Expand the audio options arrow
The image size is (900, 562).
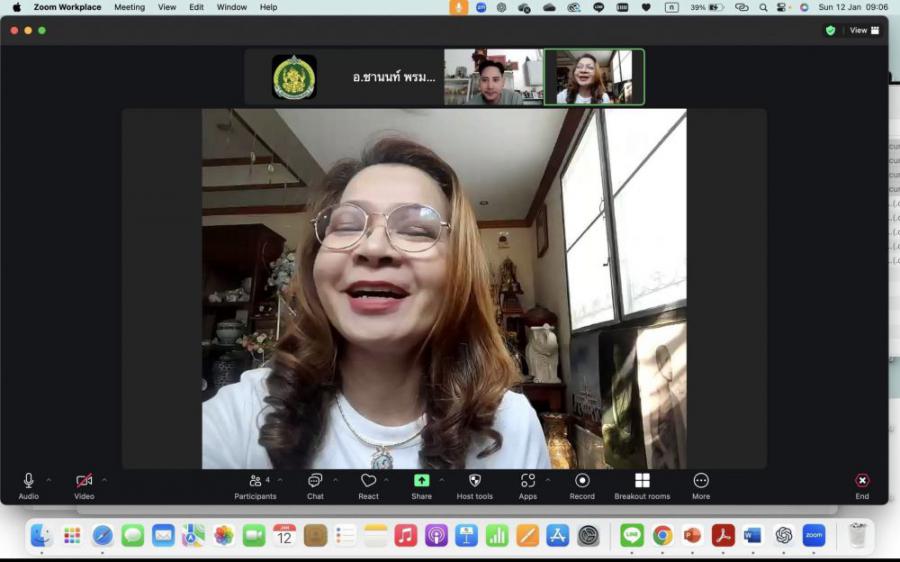49,480
